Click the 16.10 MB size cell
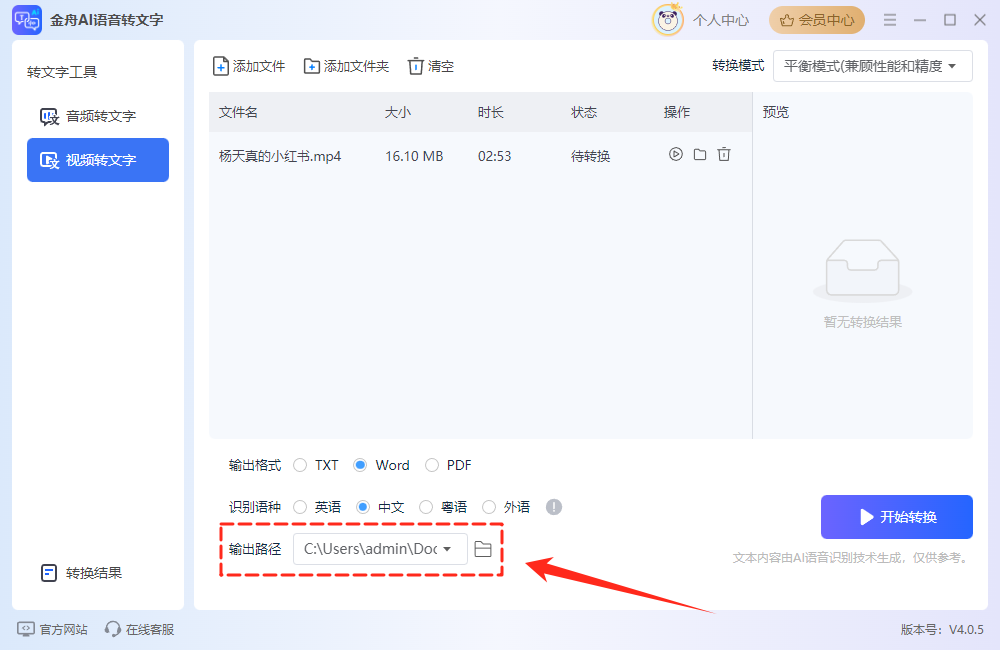This screenshot has width=1000, height=650. [414, 156]
